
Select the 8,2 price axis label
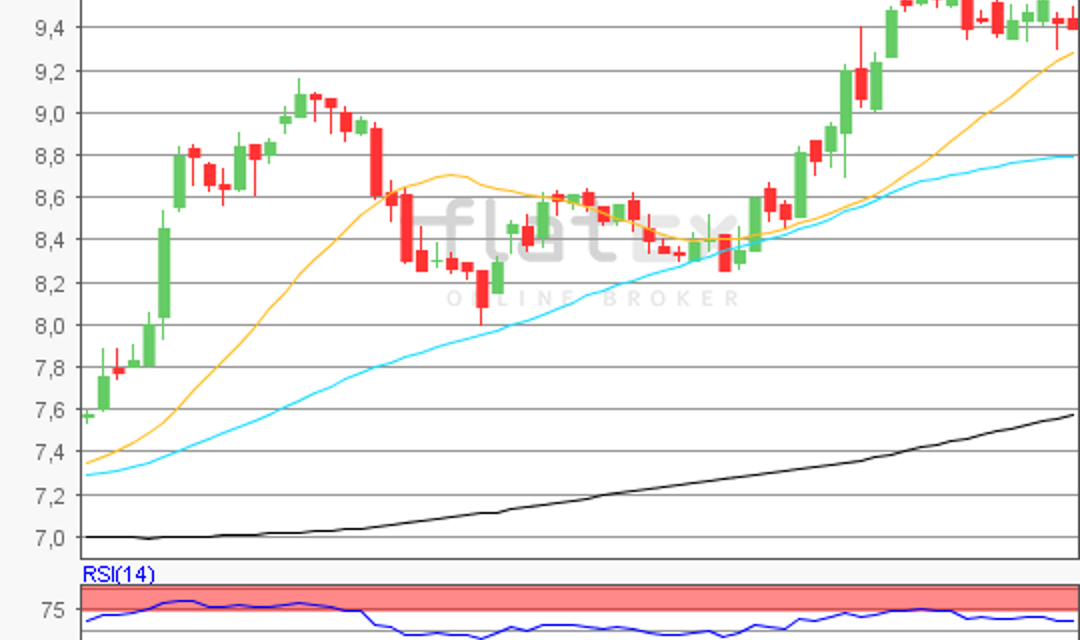[50, 284]
